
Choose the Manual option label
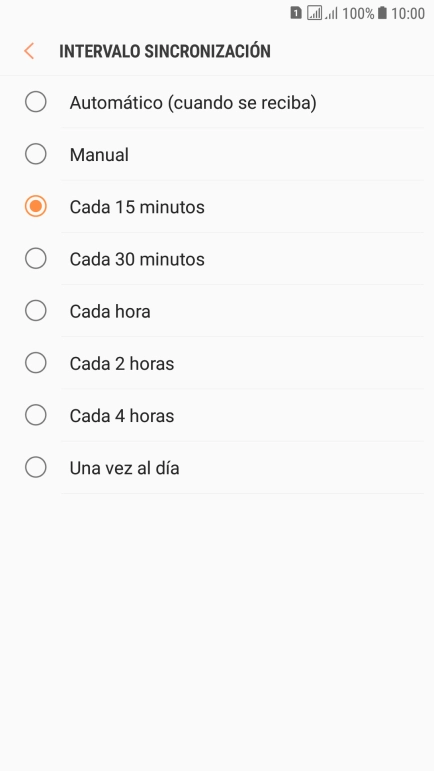[99, 155]
